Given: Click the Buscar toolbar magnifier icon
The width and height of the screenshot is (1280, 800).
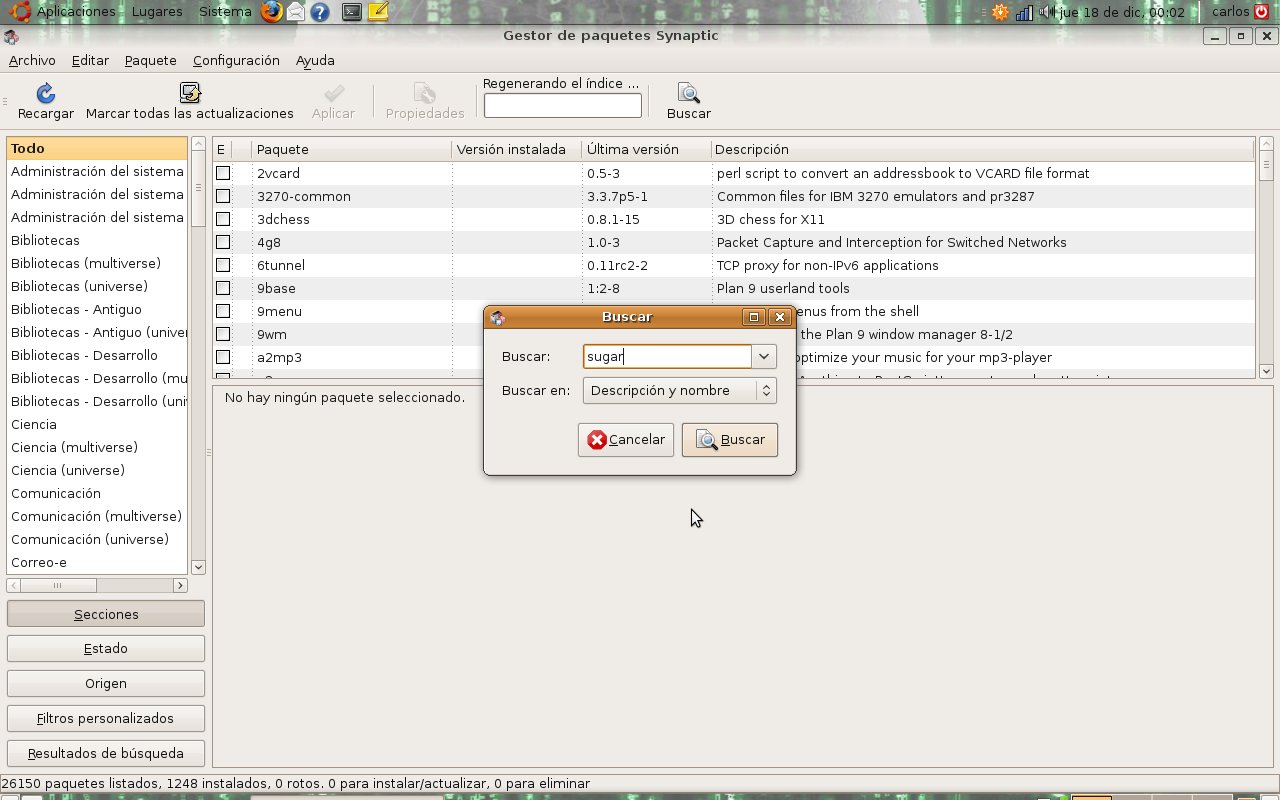Looking at the screenshot, I should [688, 93].
